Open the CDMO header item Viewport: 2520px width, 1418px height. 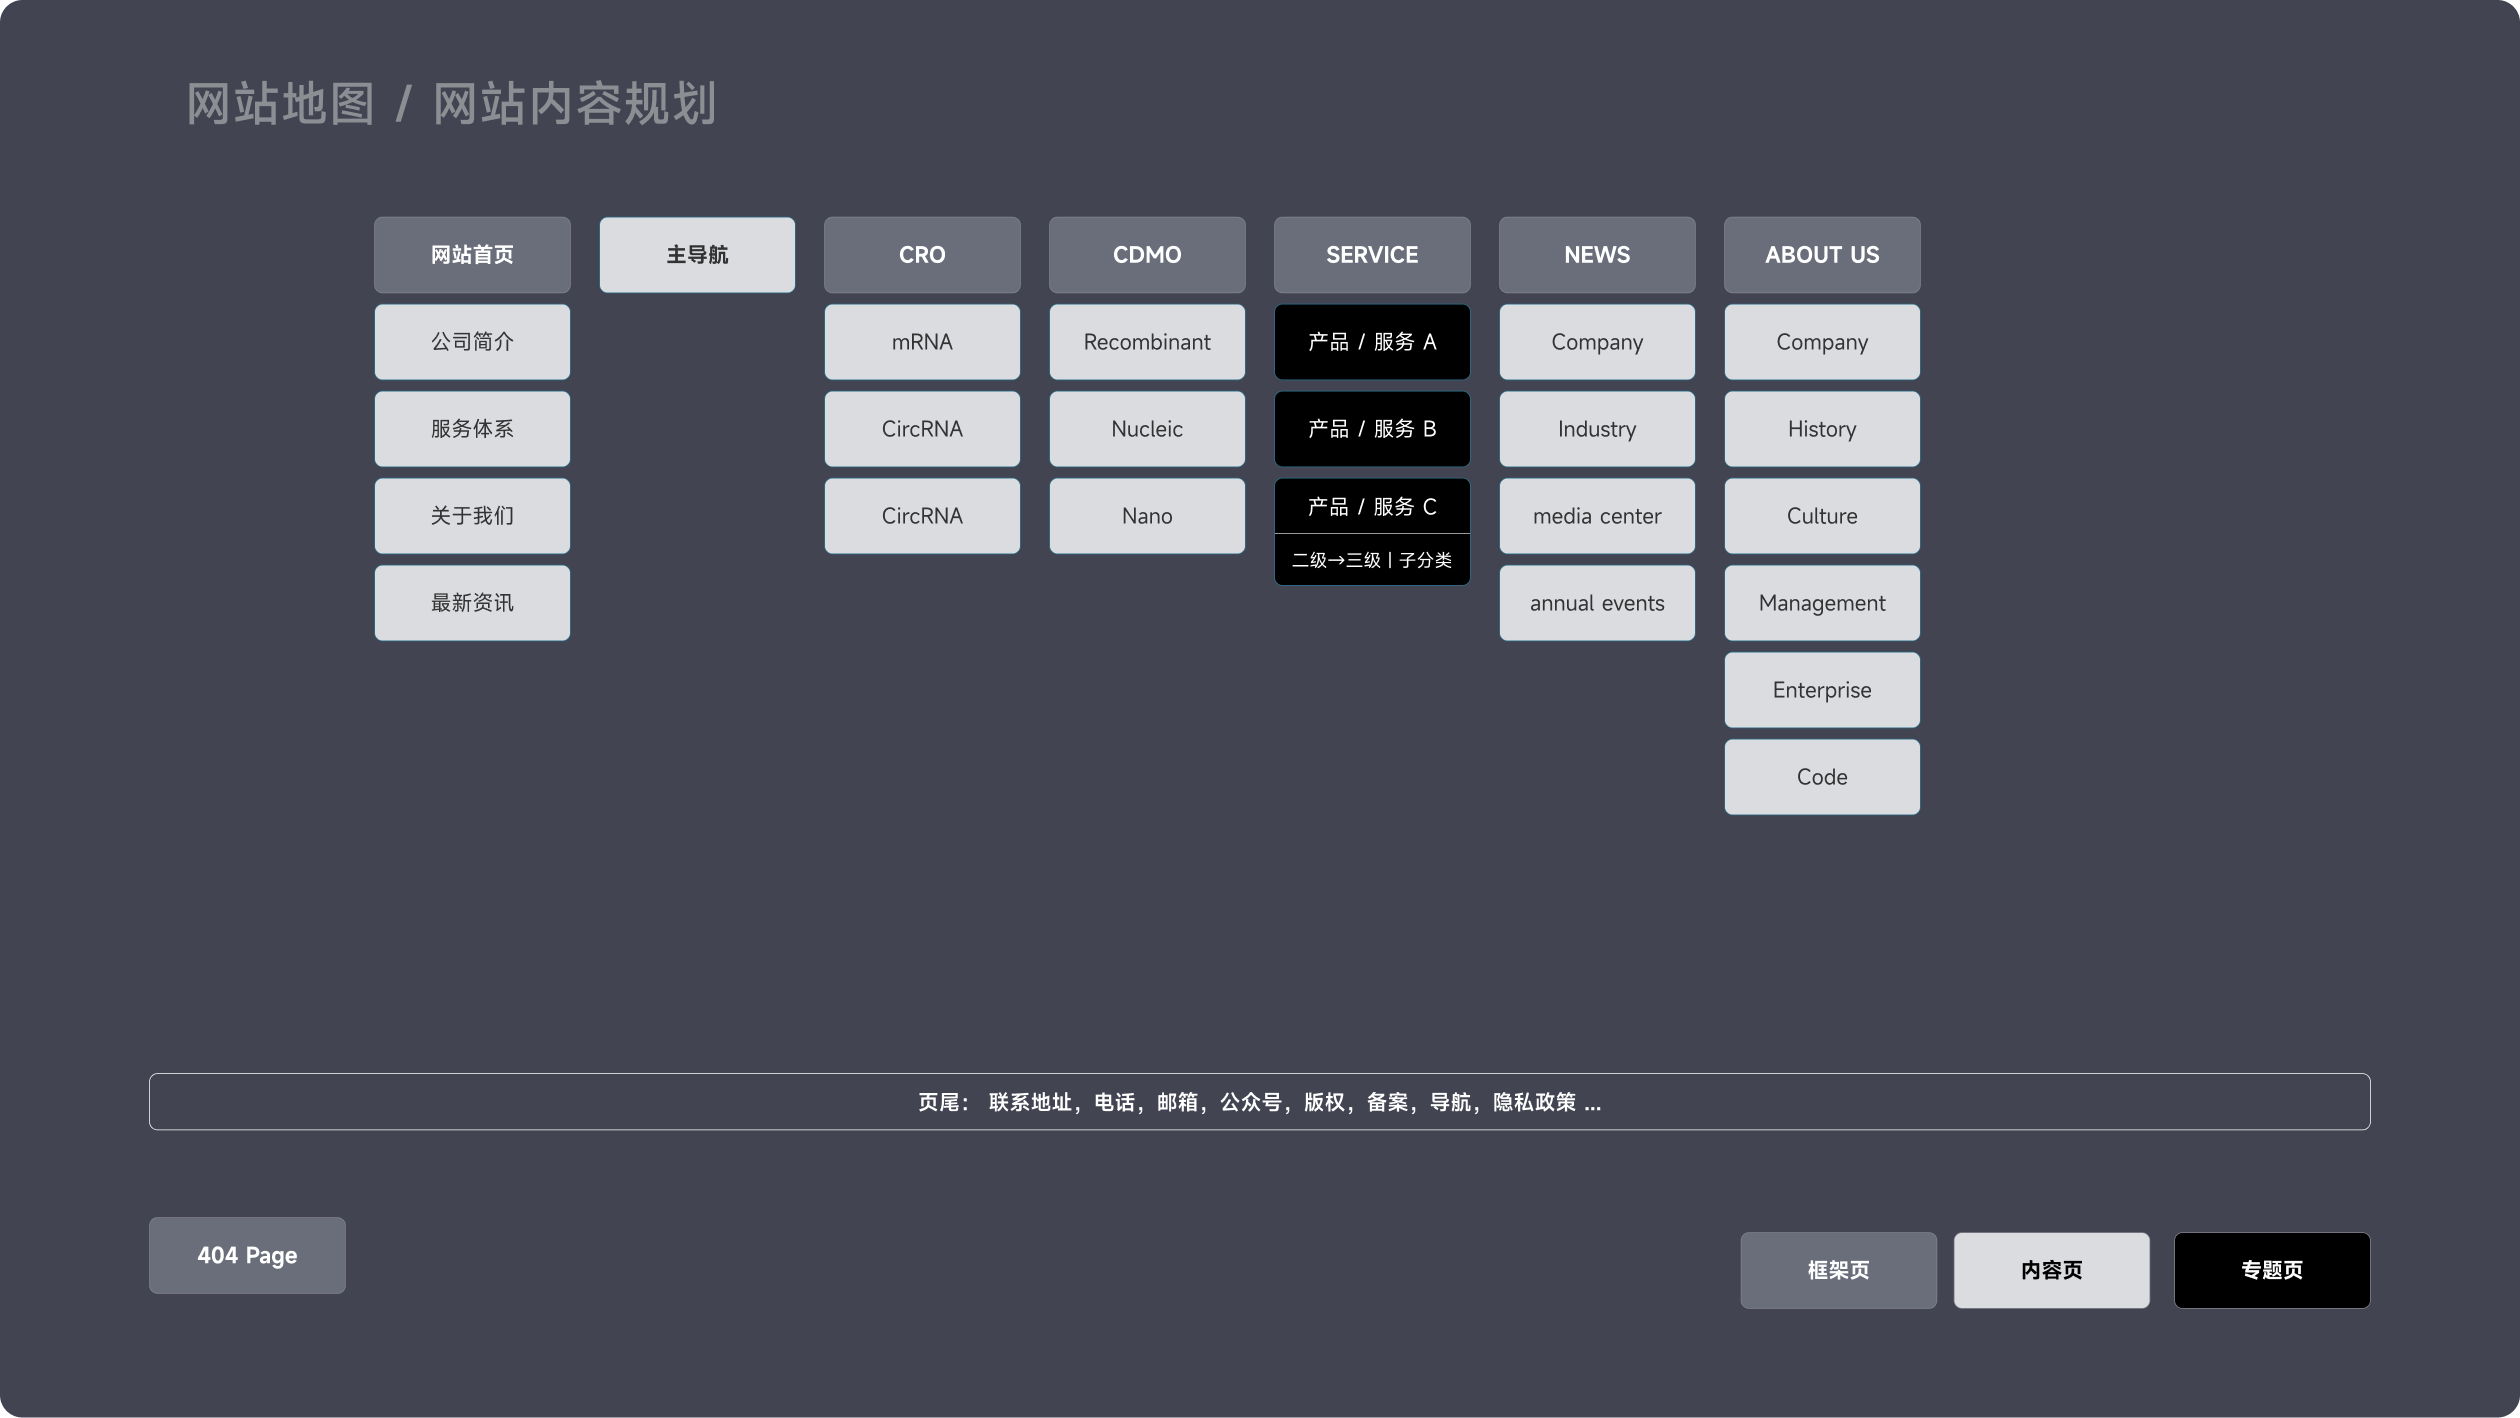(x=1146, y=255)
